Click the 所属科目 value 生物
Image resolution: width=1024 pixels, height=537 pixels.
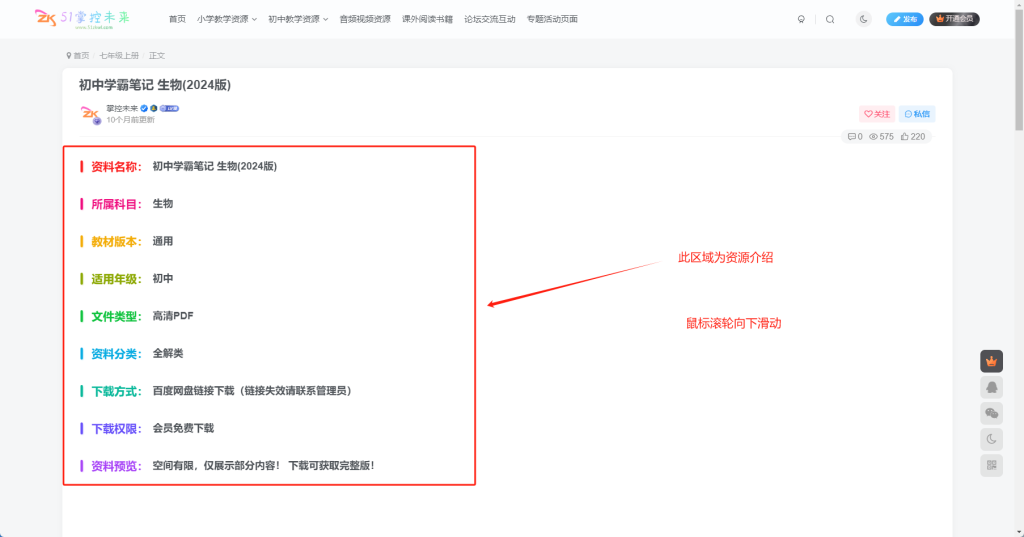pyautogui.click(x=163, y=204)
